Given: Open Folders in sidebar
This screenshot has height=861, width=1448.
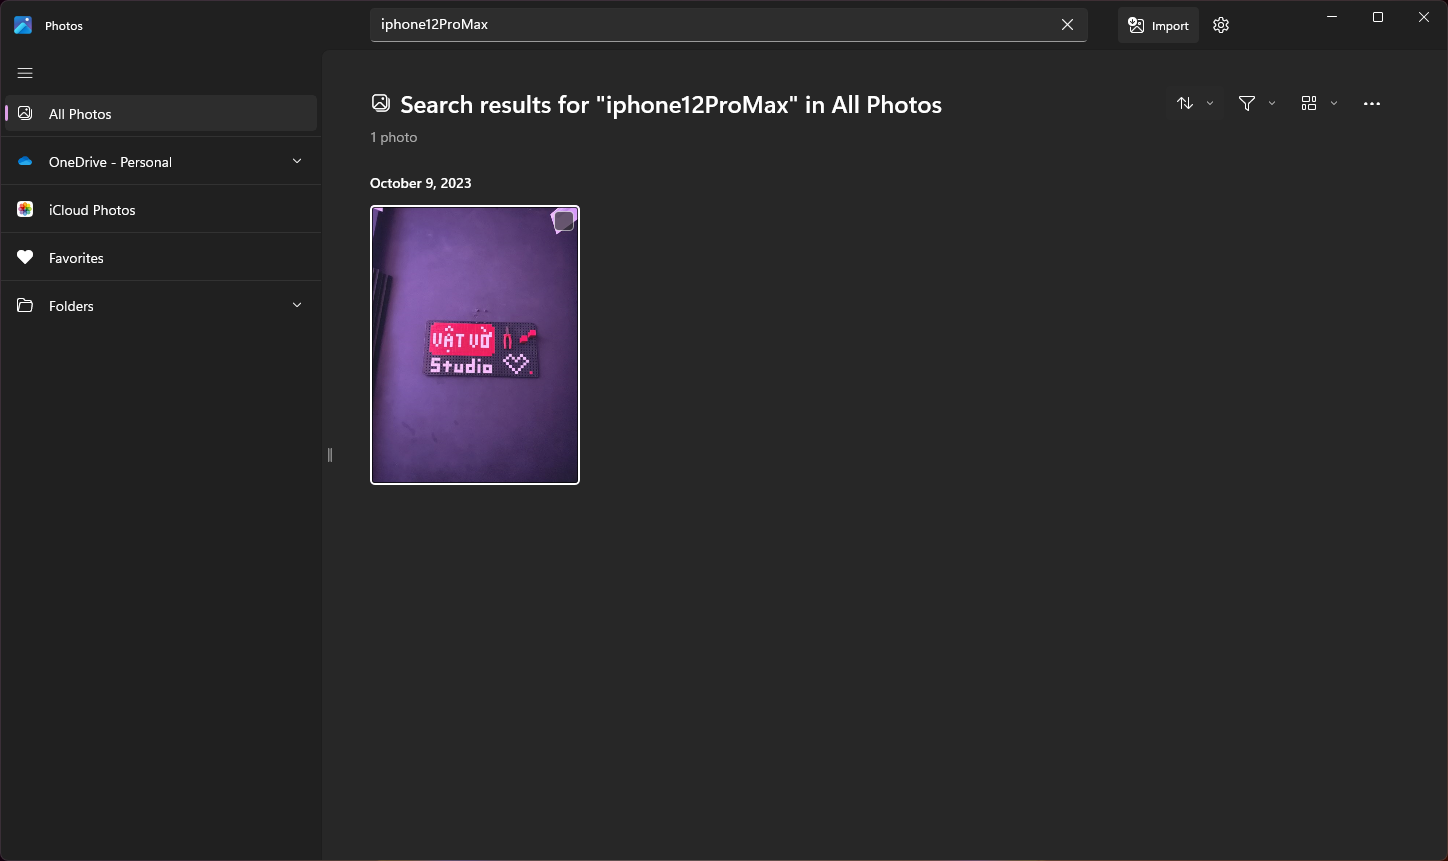Looking at the screenshot, I should click(161, 306).
